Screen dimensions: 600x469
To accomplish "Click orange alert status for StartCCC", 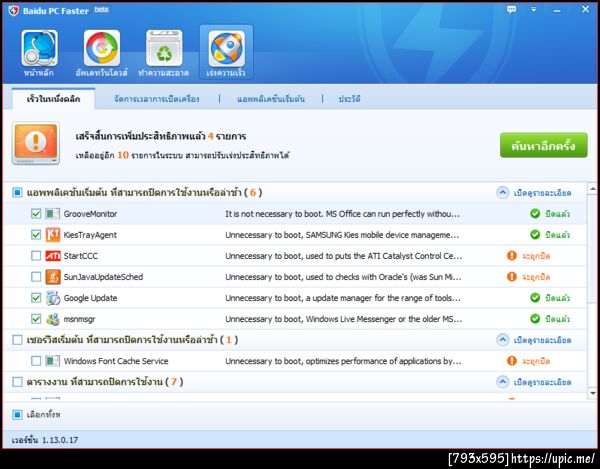I will [512, 256].
